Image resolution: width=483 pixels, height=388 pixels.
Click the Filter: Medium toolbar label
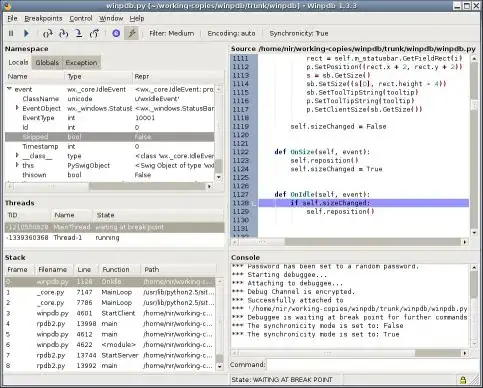[x=171, y=33]
